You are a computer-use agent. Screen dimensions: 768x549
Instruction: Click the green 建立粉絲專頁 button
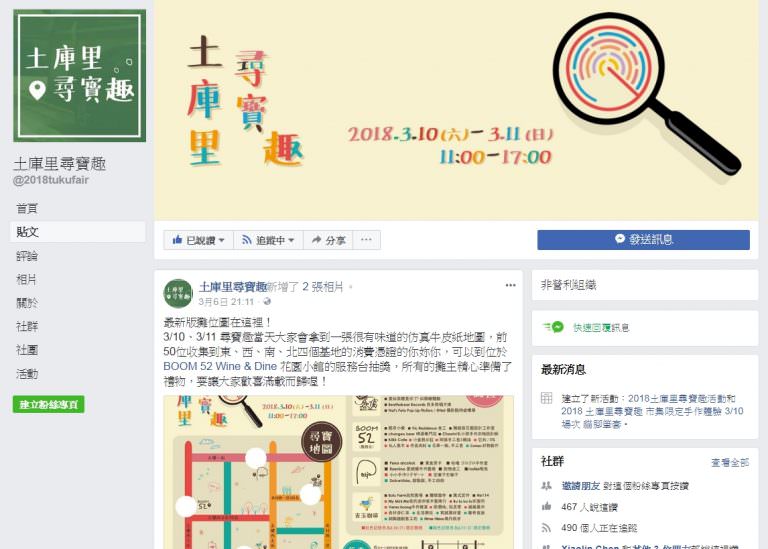[48, 405]
